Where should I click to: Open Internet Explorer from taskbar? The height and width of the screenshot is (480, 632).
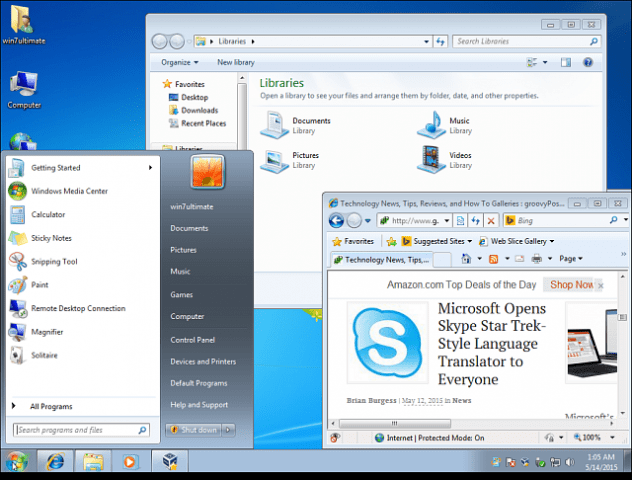point(55,461)
